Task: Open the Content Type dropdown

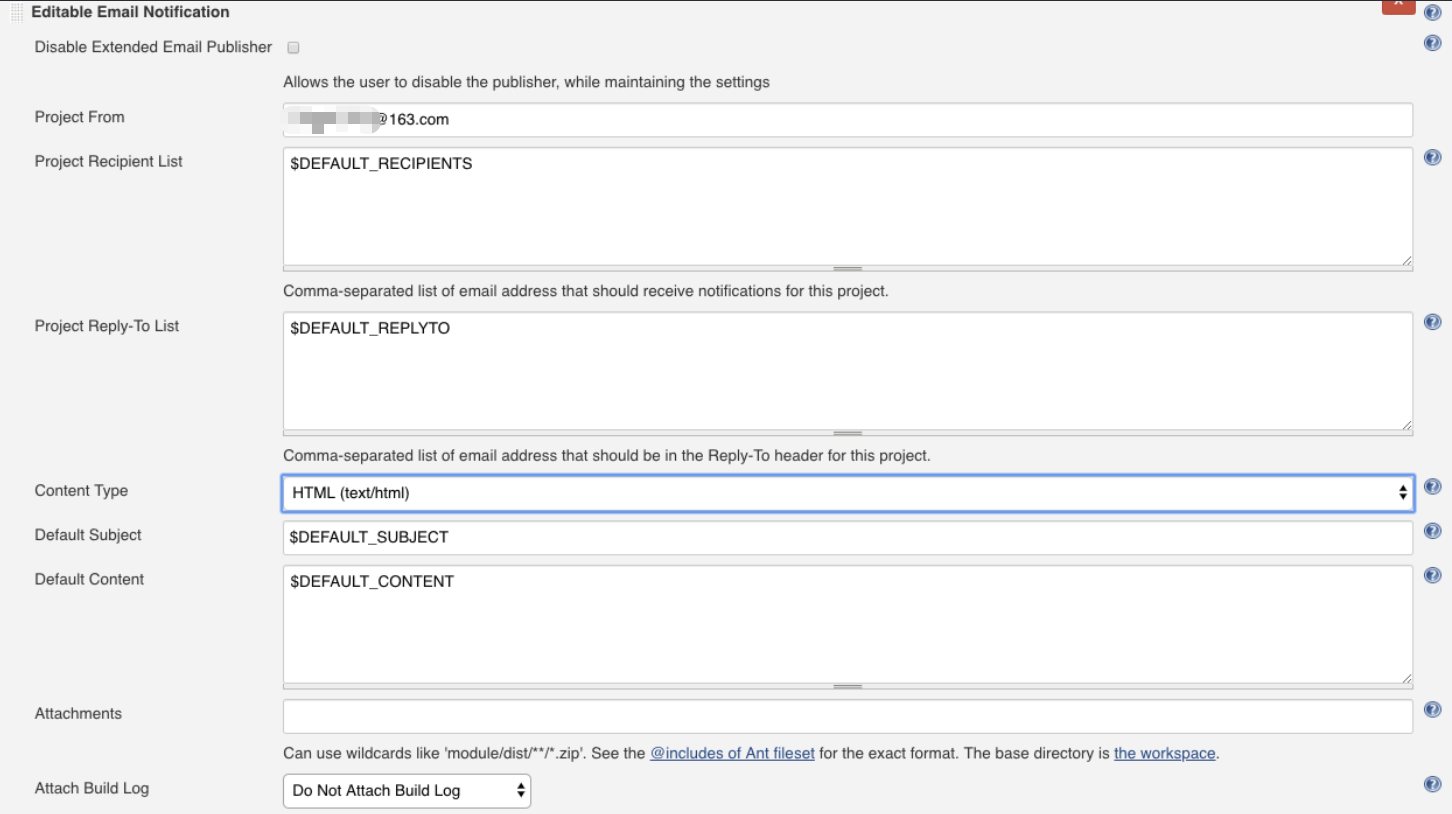Action: pyautogui.click(x=847, y=493)
